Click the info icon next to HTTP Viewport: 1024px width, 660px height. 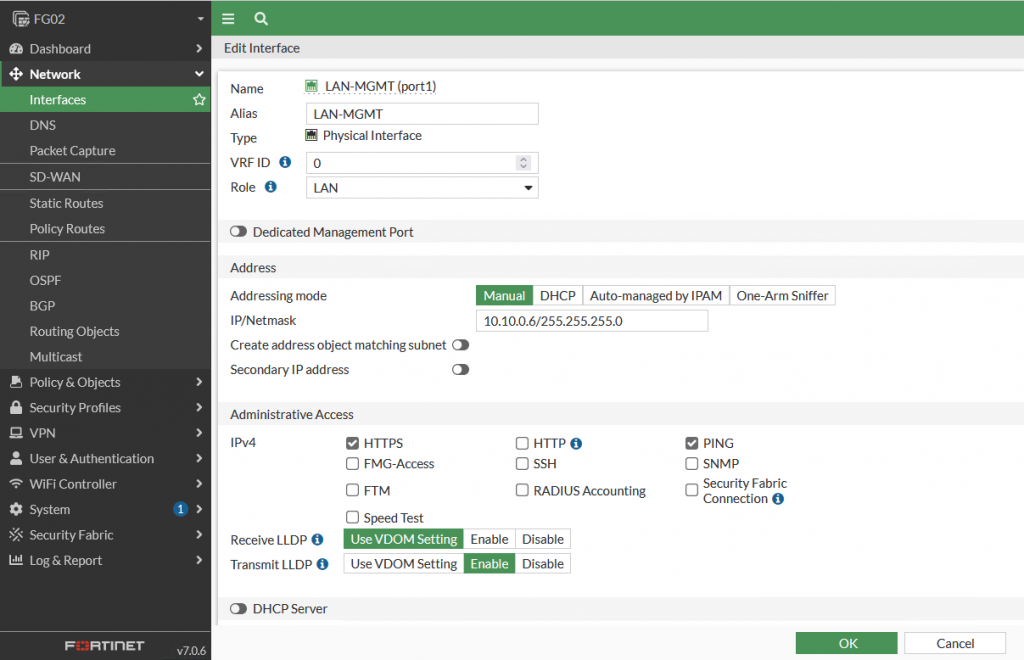point(576,443)
